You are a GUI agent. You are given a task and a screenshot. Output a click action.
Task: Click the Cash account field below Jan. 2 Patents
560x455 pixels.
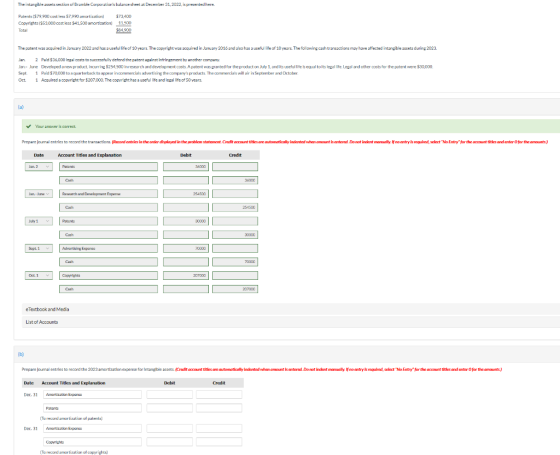coord(108,180)
